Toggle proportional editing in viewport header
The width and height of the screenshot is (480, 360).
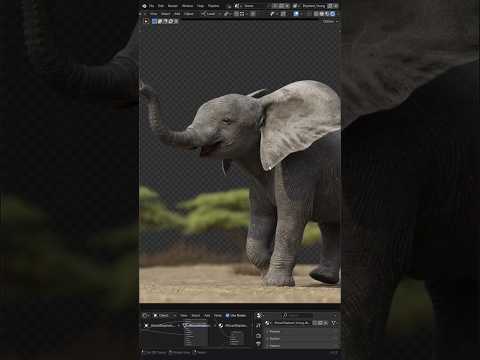253,14
